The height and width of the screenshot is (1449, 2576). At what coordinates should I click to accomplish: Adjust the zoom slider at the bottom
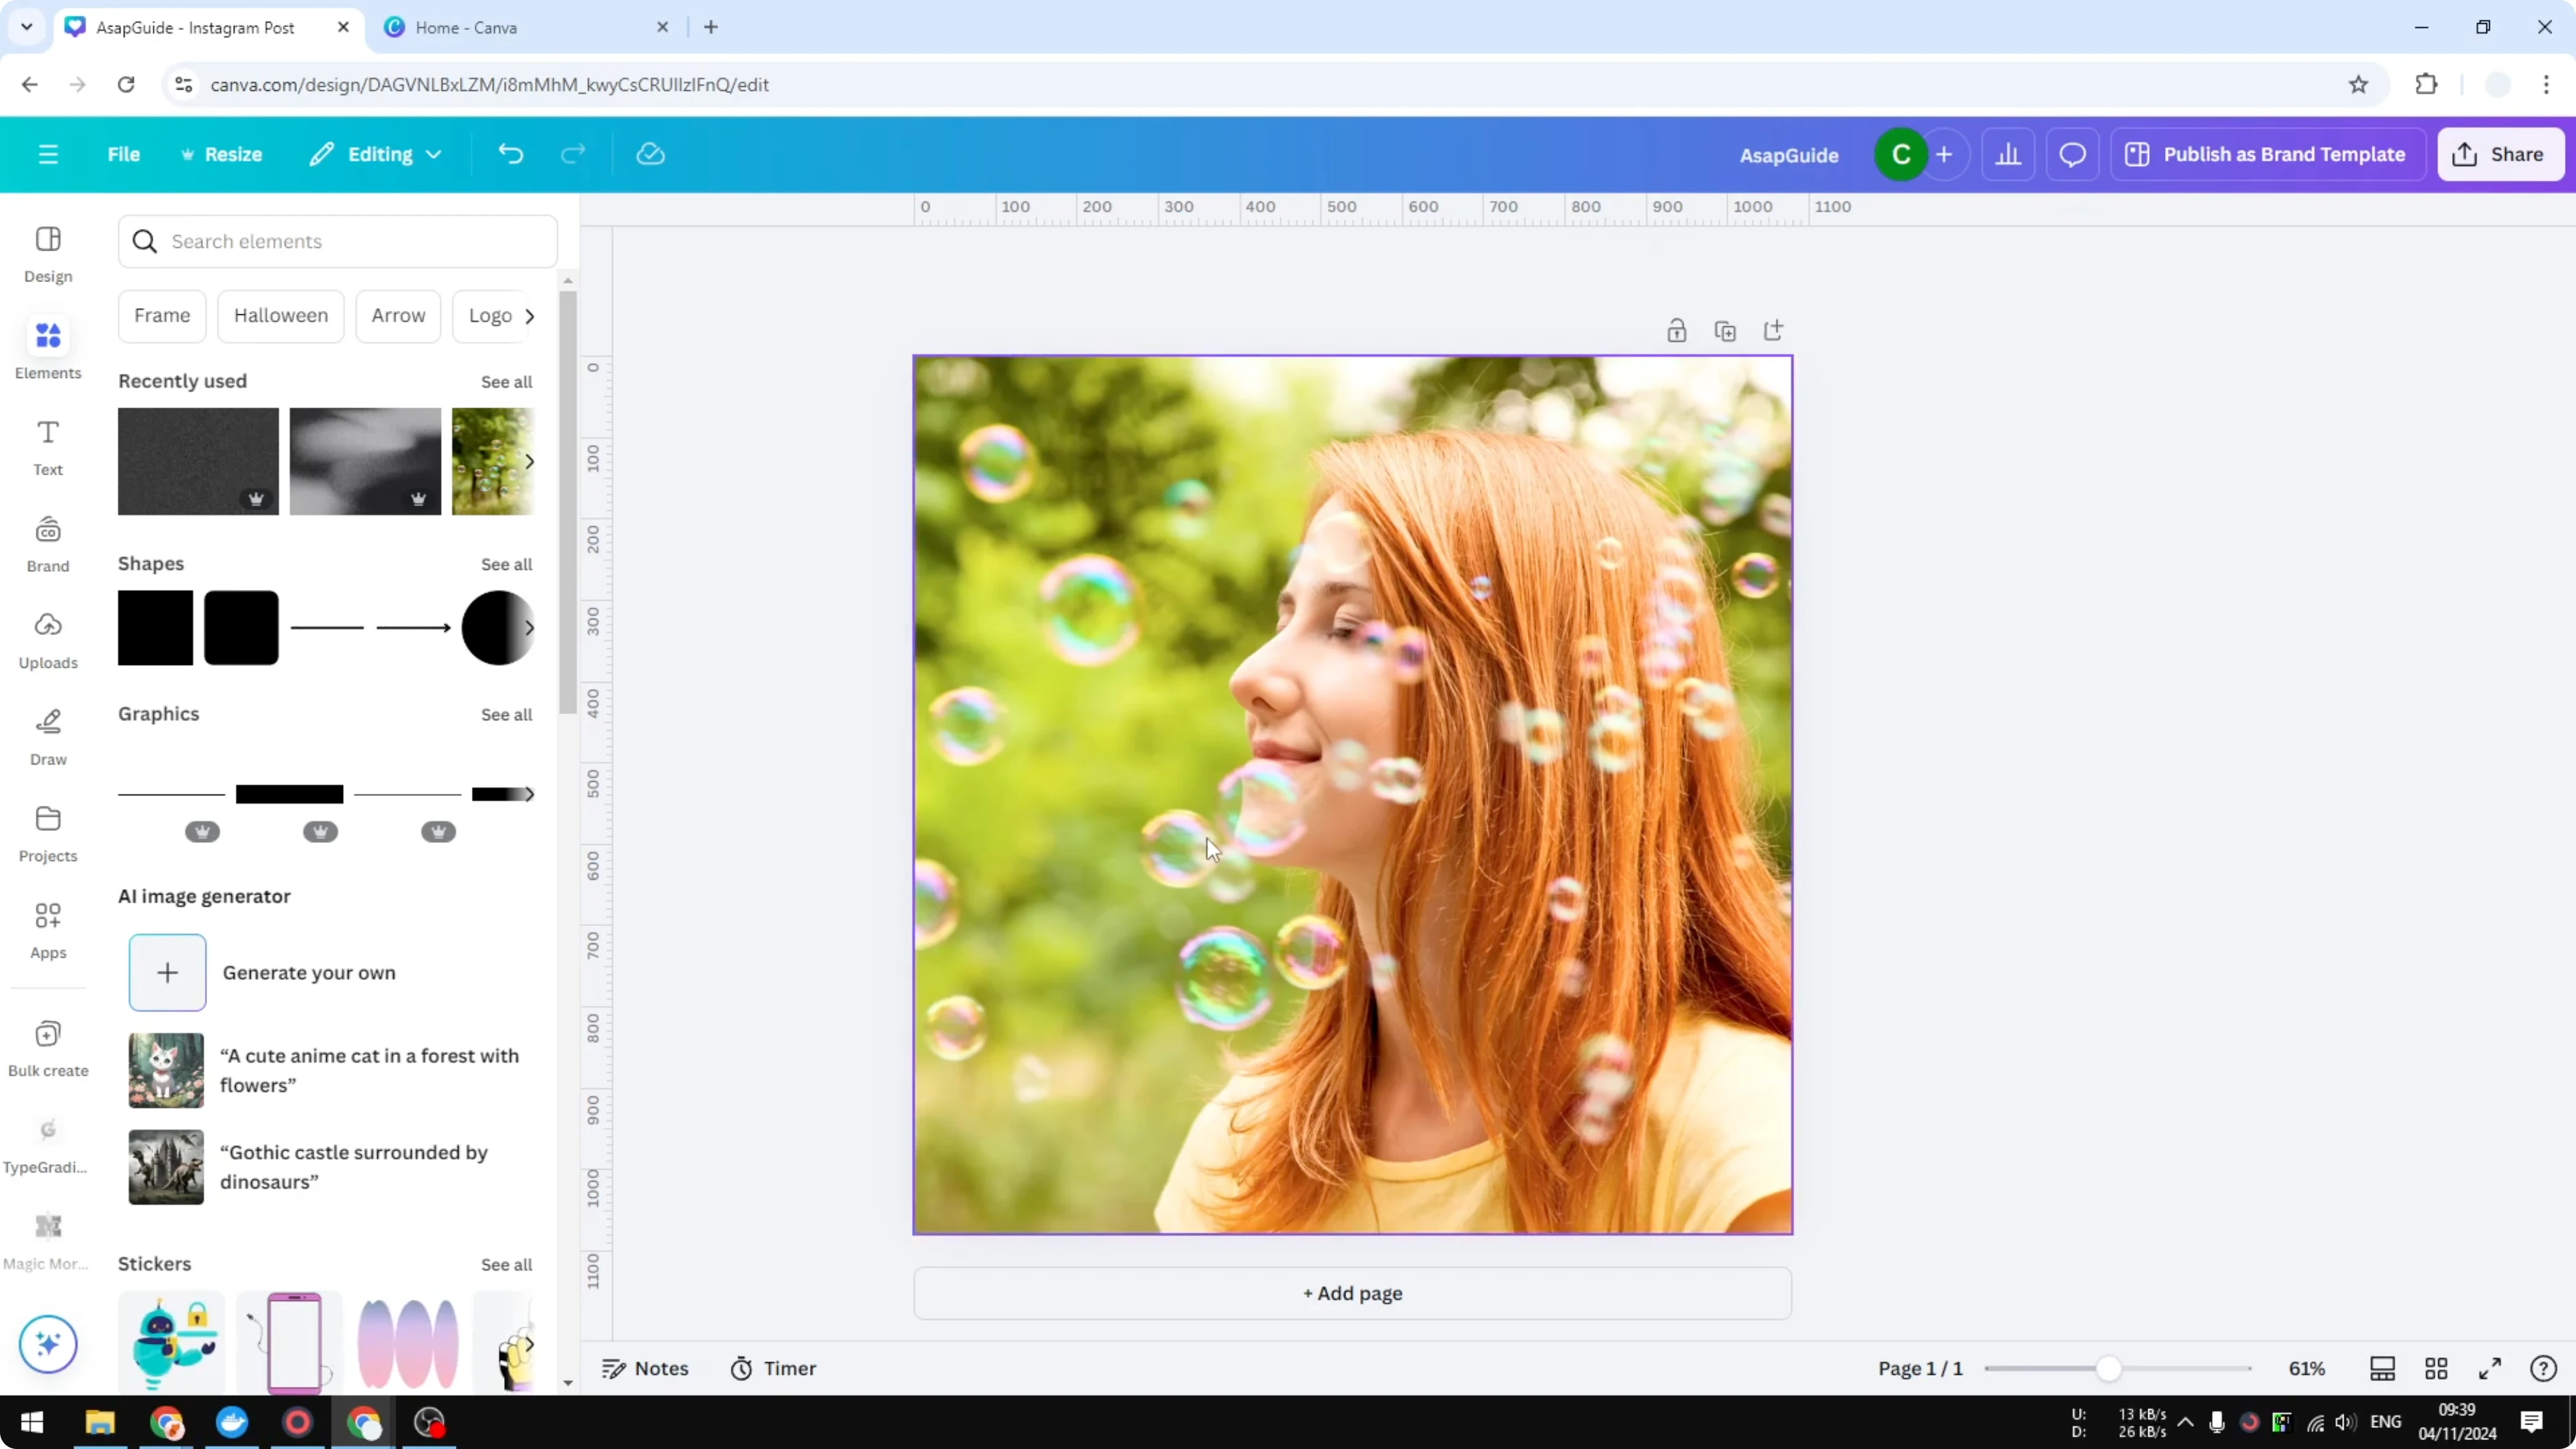tap(2109, 1368)
